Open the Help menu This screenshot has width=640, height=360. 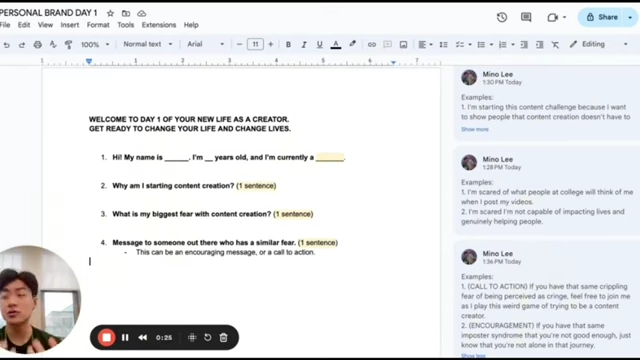tap(191, 25)
